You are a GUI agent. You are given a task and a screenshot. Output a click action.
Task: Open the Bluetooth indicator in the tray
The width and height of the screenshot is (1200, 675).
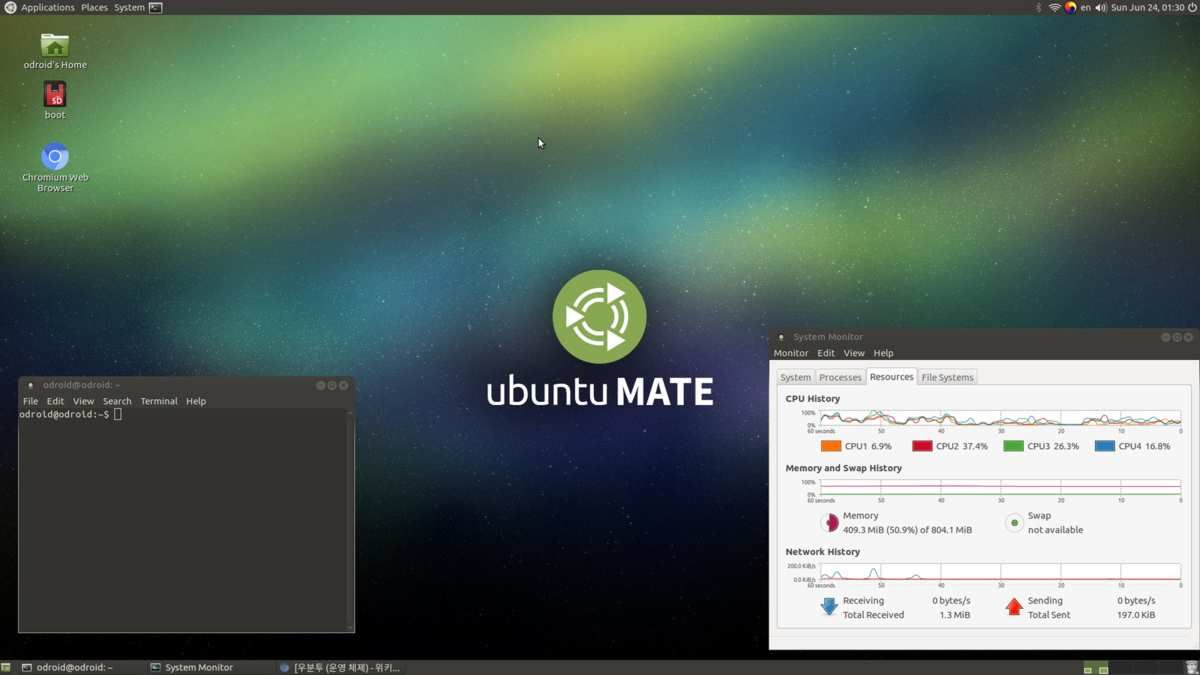coord(1038,7)
